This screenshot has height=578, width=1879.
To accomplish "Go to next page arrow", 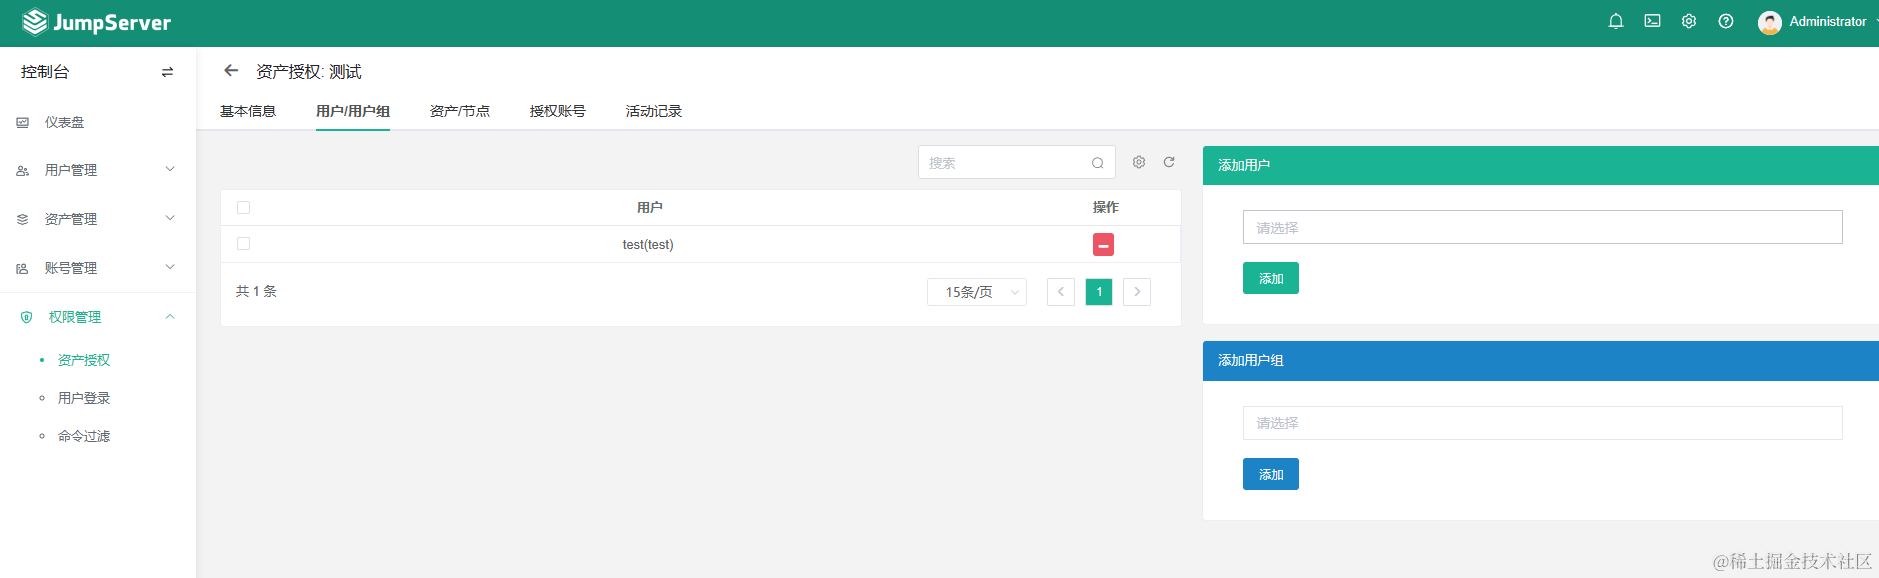I will click(1137, 292).
